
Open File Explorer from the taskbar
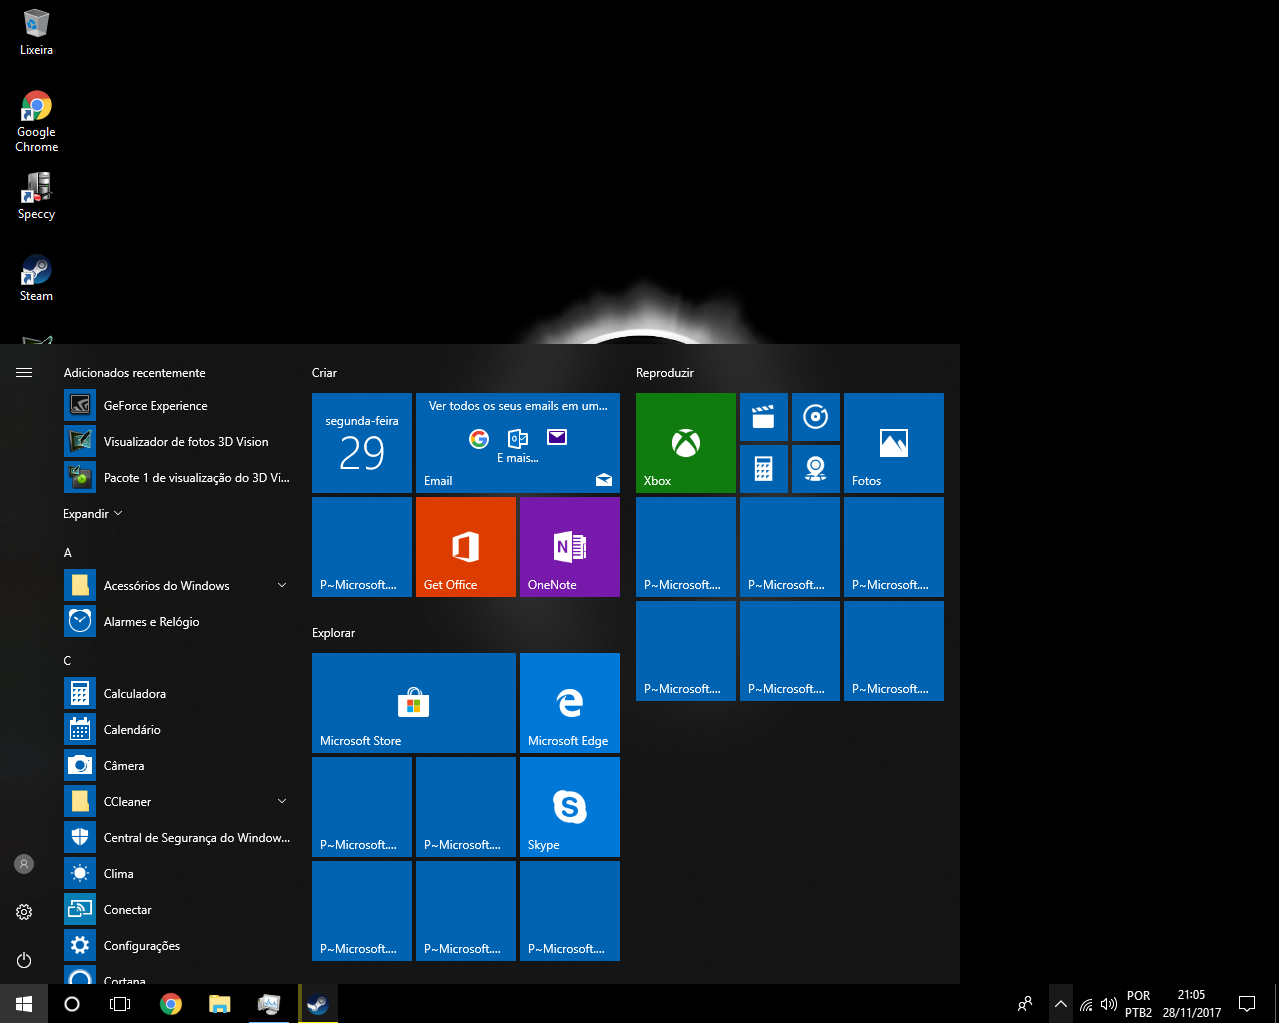(220, 1004)
